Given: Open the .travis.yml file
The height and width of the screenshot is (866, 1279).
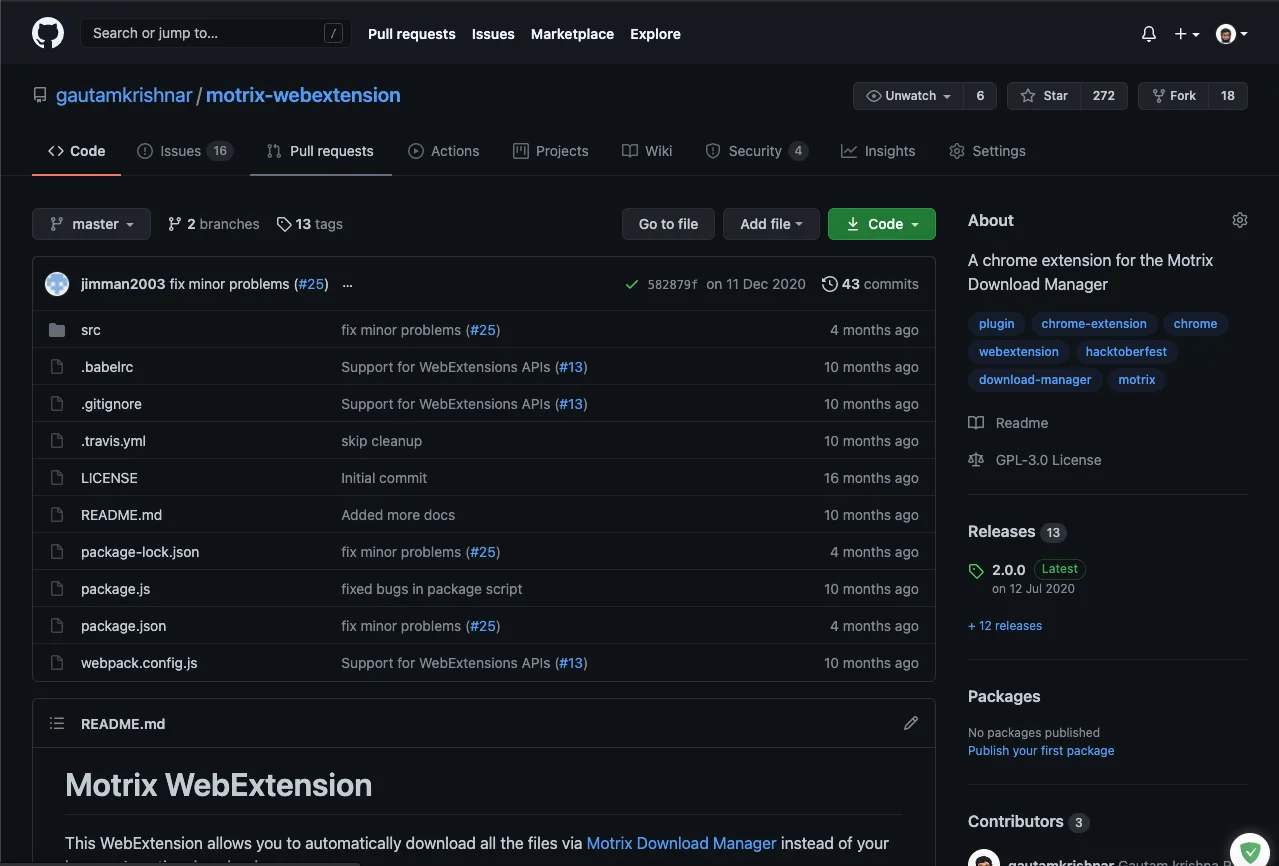Looking at the screenshot, I should [x=113, y=441].
